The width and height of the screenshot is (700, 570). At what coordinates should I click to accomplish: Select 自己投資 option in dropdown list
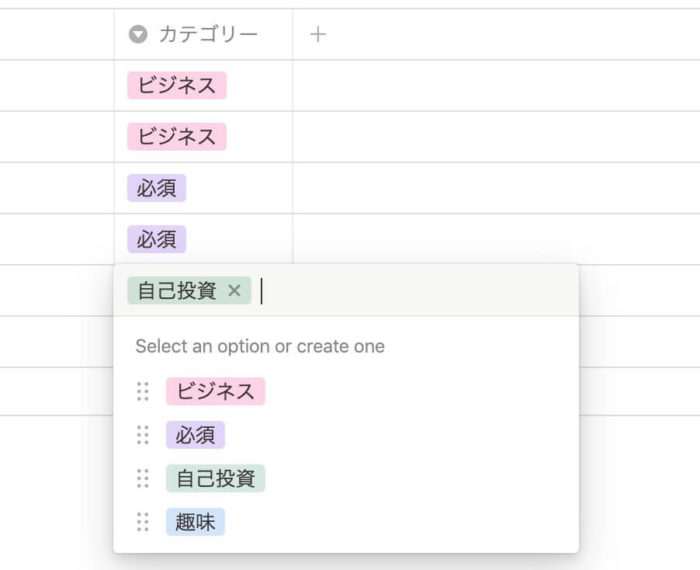(x=216, y=478)
